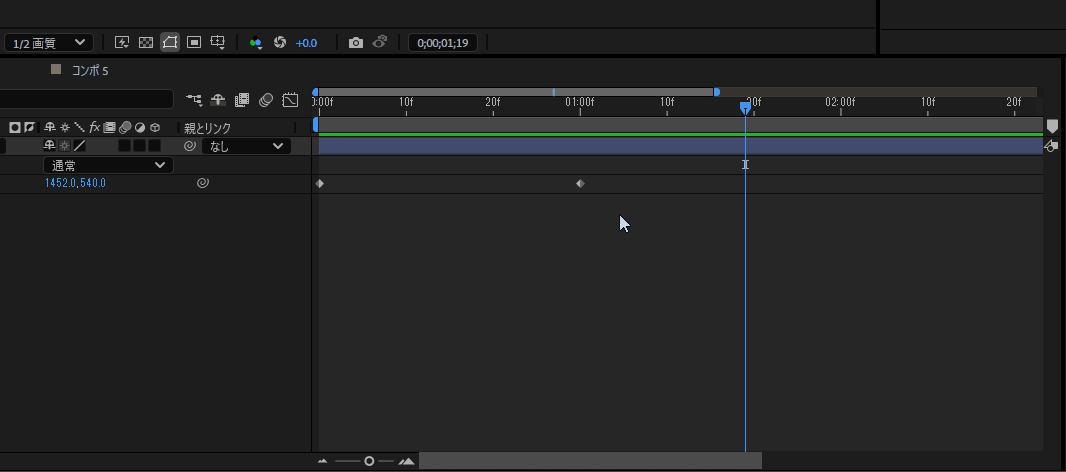The height and width of the screenshot is (472, 1066).
Task: Open the grid and guide options icon
Action: tap(218, 42)
